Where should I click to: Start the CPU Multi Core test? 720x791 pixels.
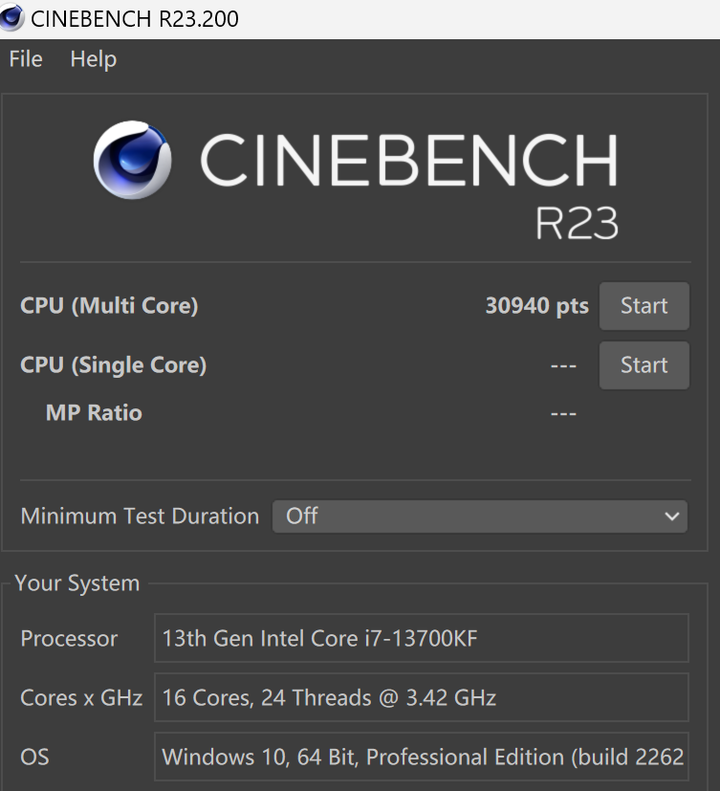click(644, 306)
